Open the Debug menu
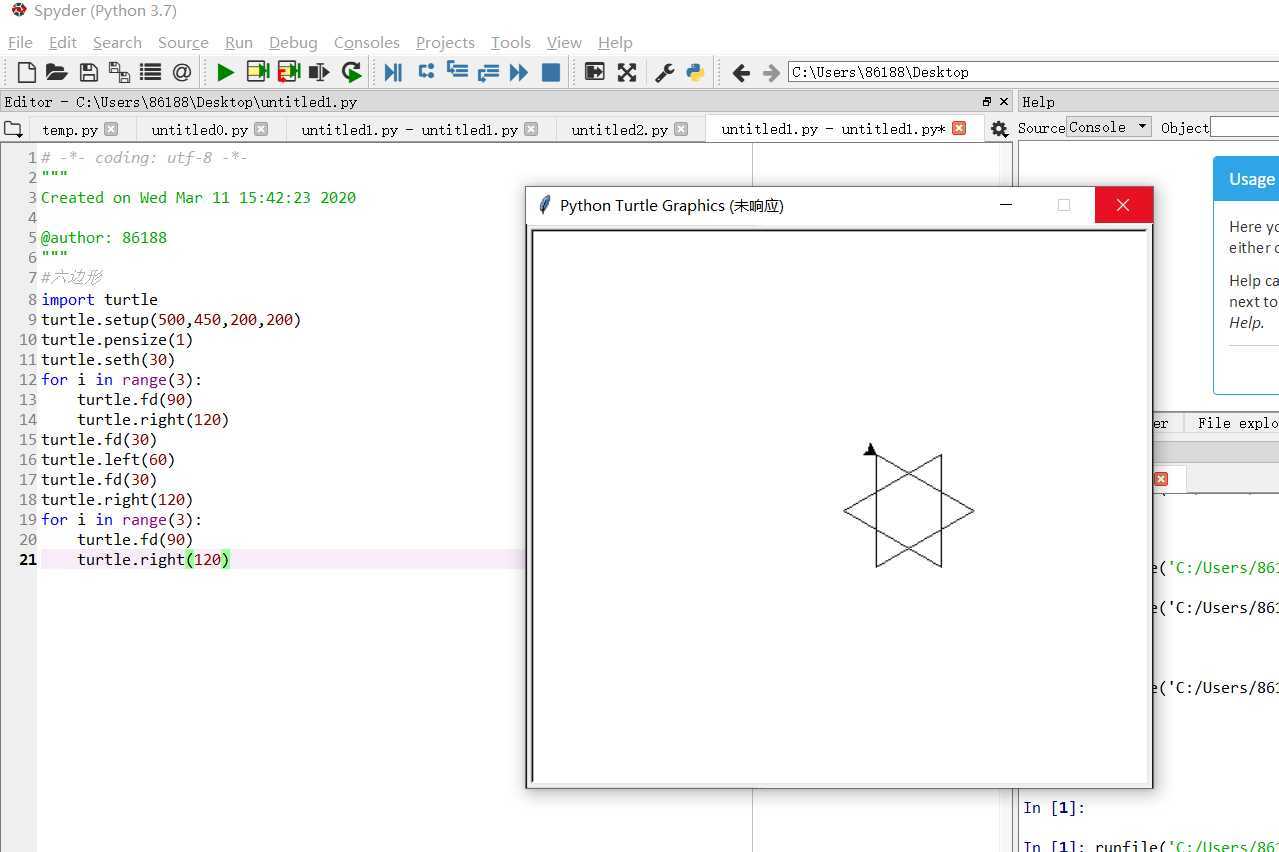The image size is (1279, 852). coord(293,42)
